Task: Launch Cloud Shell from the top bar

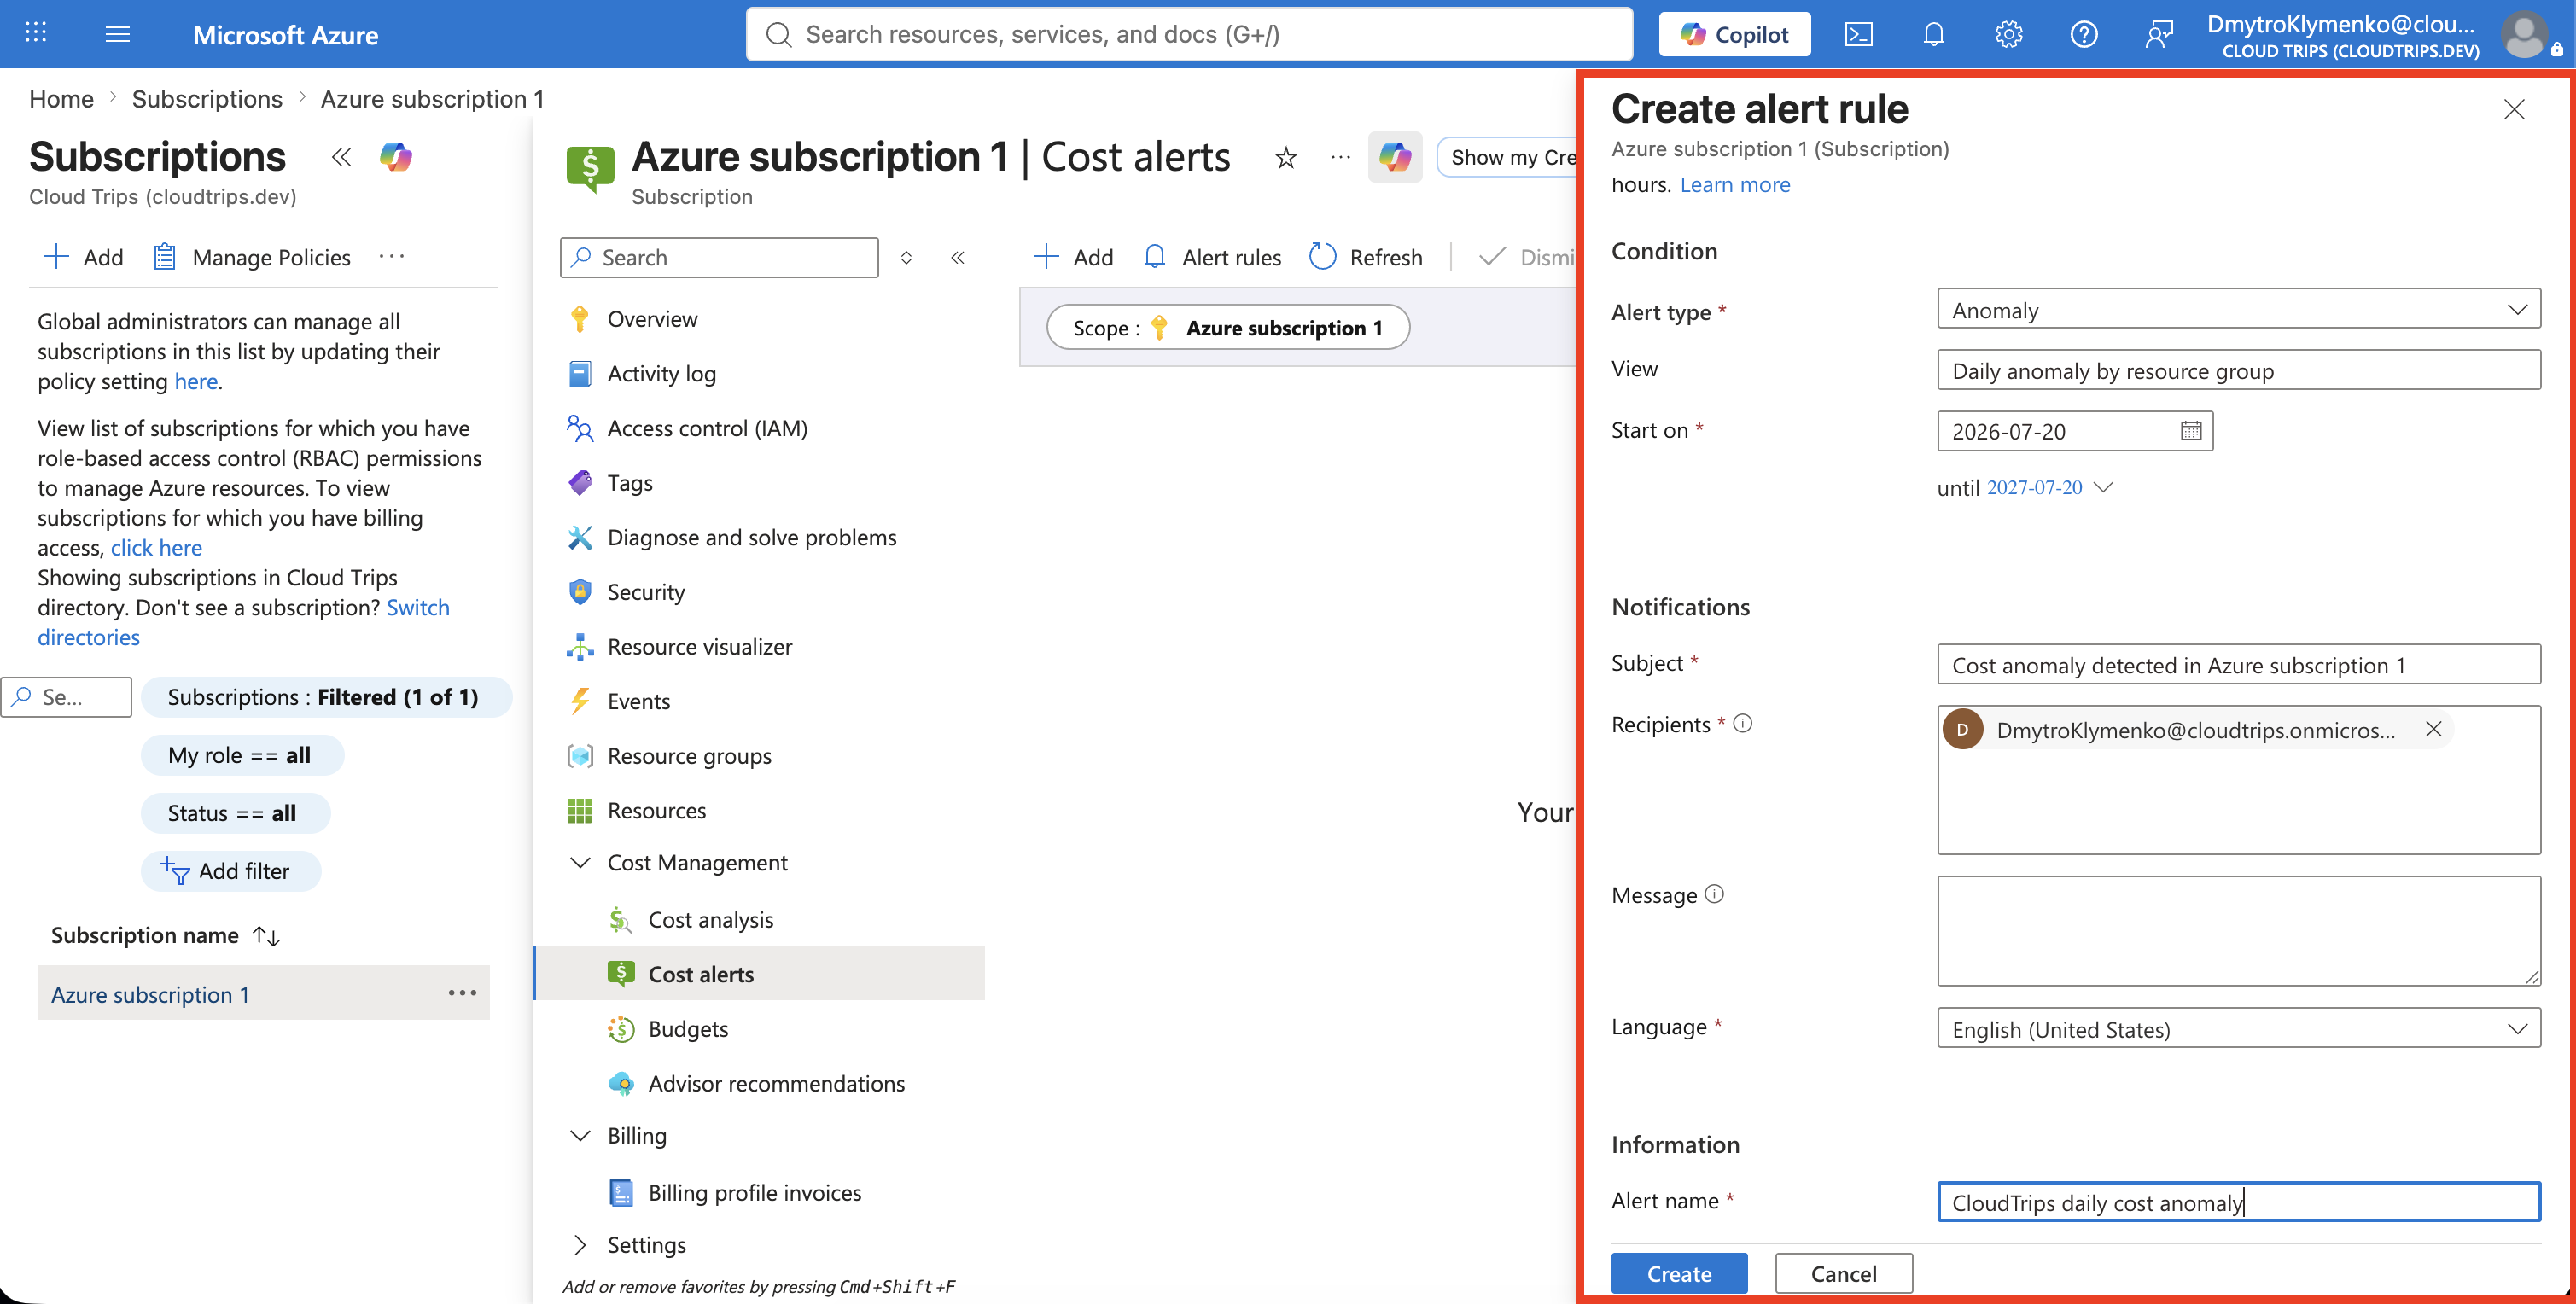Action: 1858,34
